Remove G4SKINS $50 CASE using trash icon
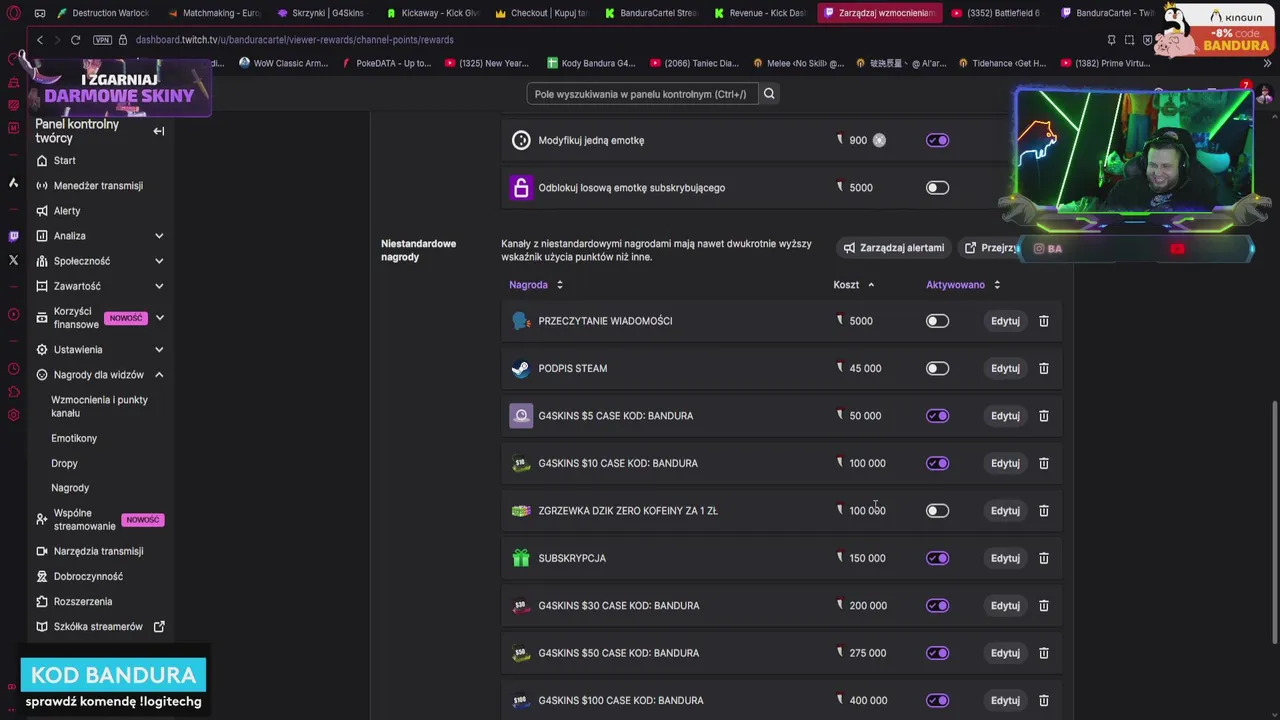 pos(1043,653)
